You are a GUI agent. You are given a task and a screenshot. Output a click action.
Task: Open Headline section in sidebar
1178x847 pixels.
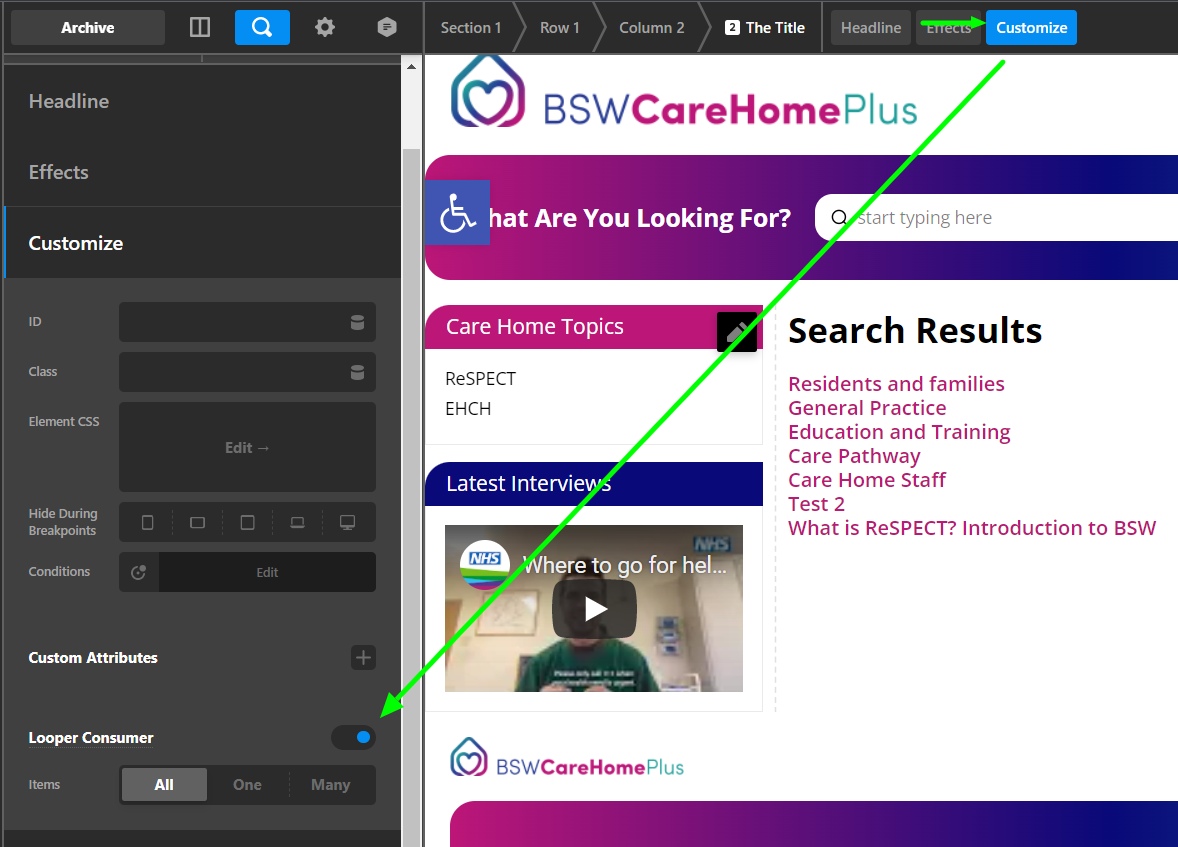203,101
